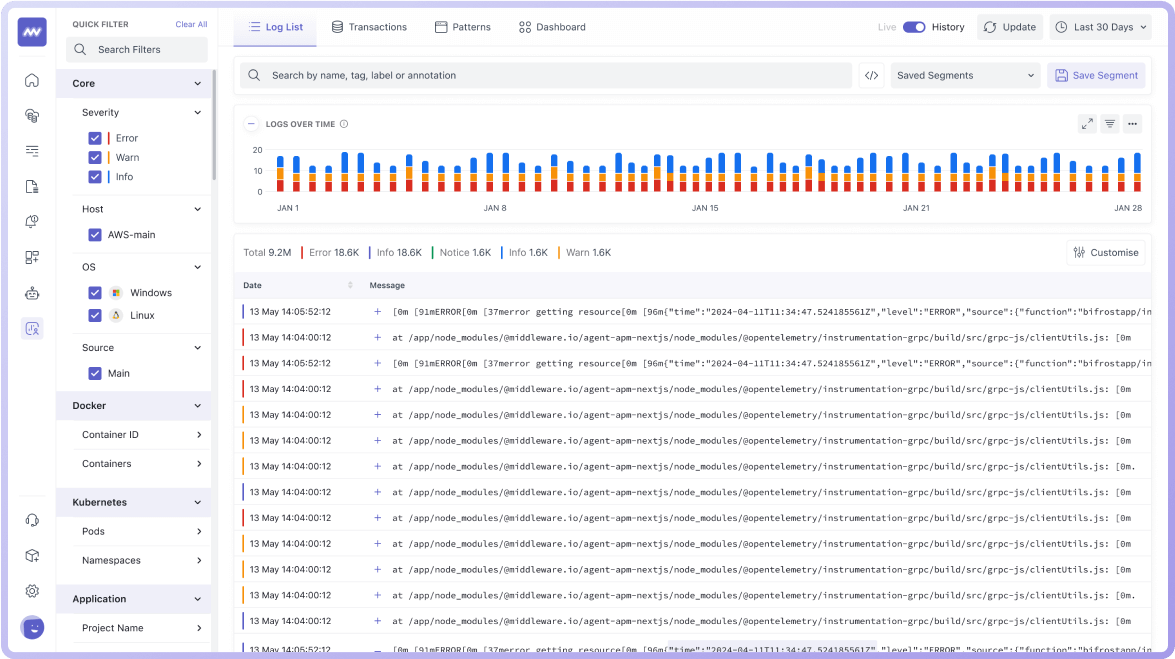
Task: Expand the Logs Over Time chart fullscreen
Action: pyautogui.click(x=1086, y=124)
